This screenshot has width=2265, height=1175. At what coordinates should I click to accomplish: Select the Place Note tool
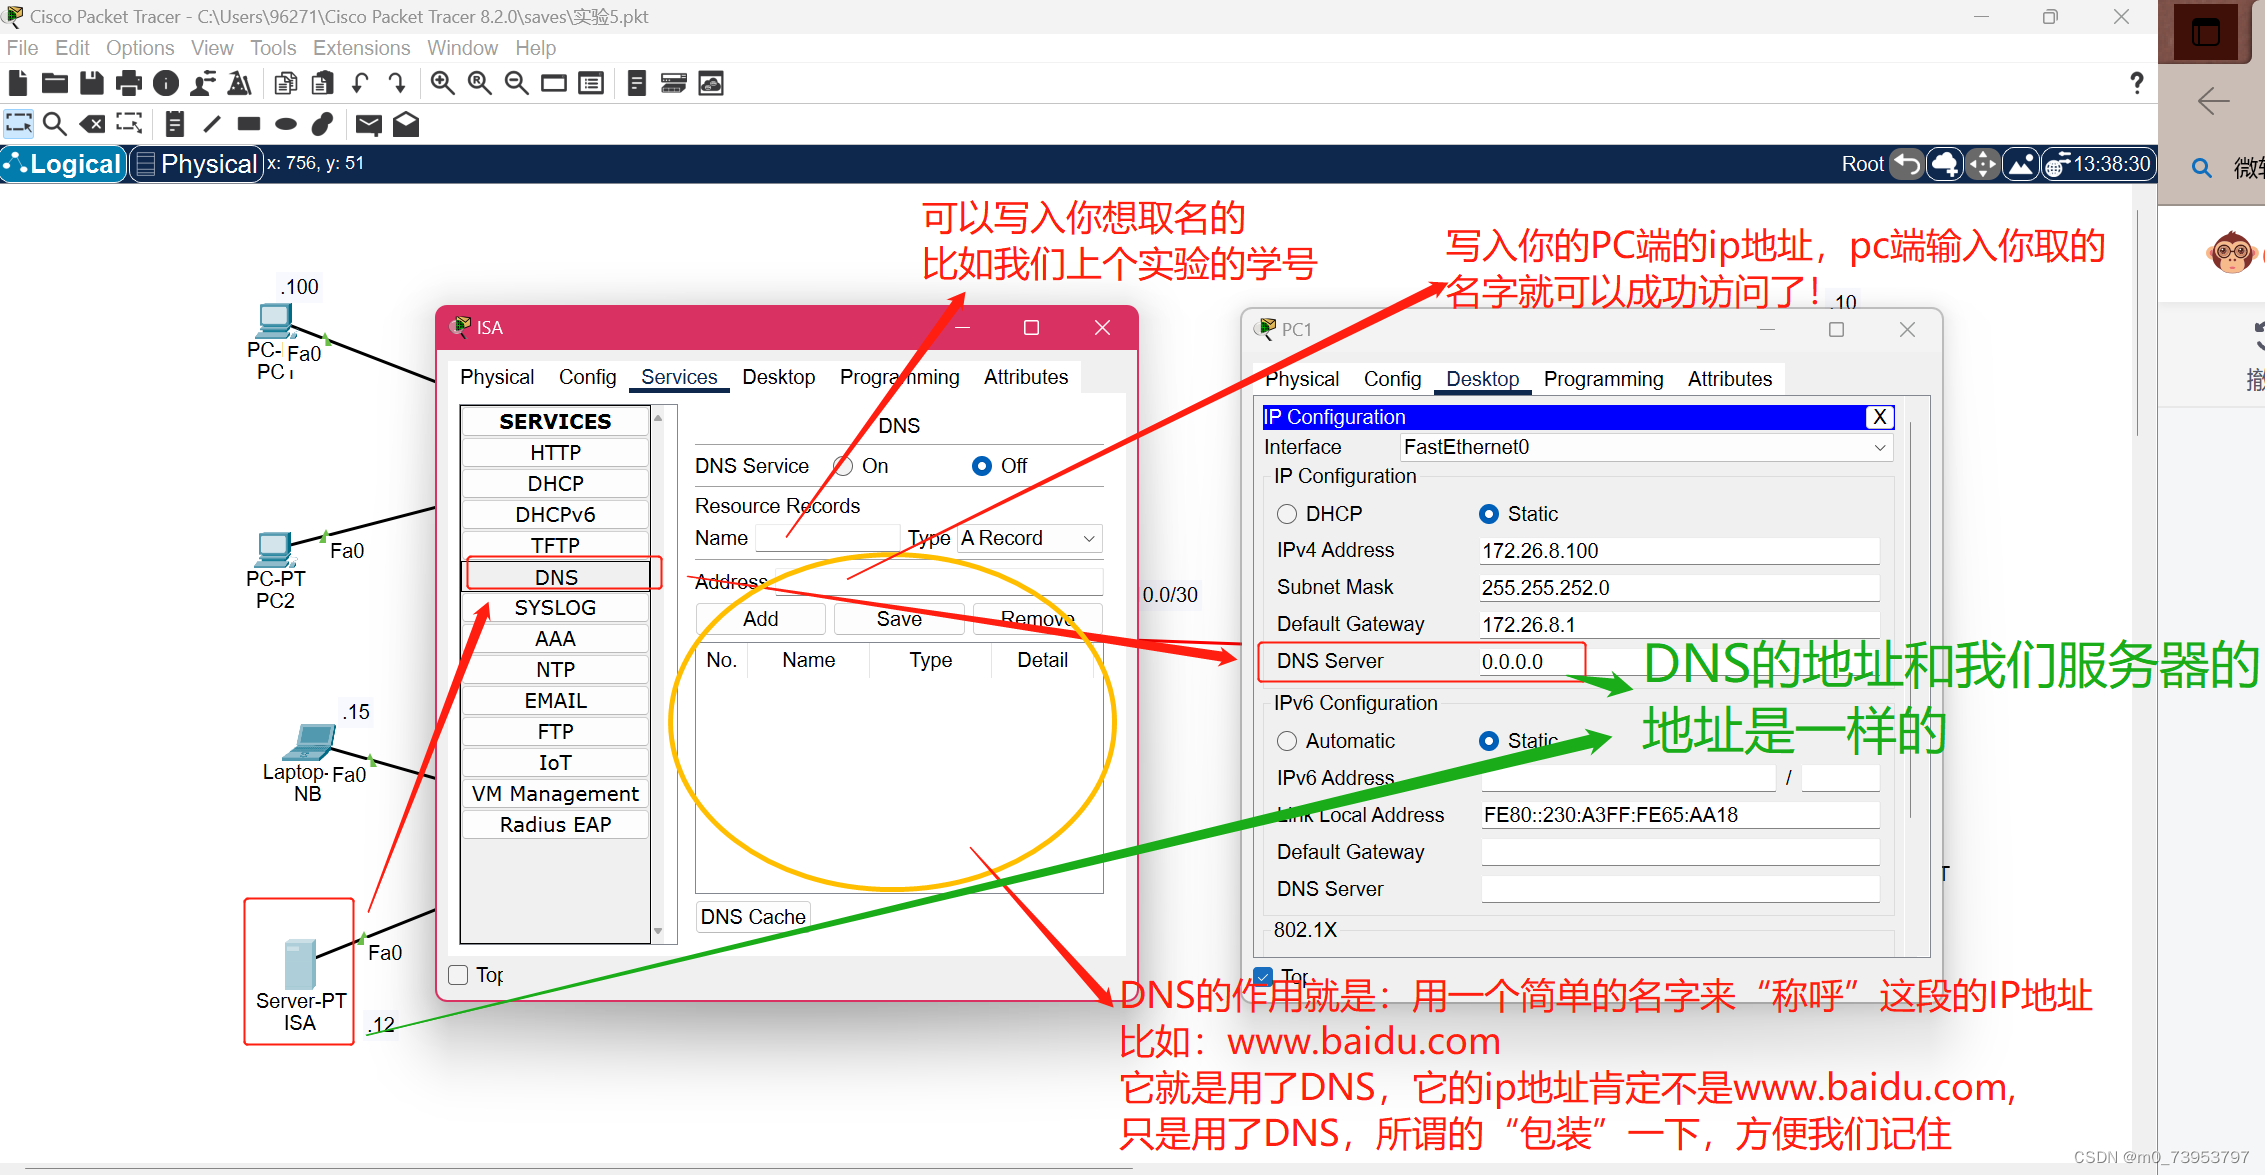coord(174,123)
